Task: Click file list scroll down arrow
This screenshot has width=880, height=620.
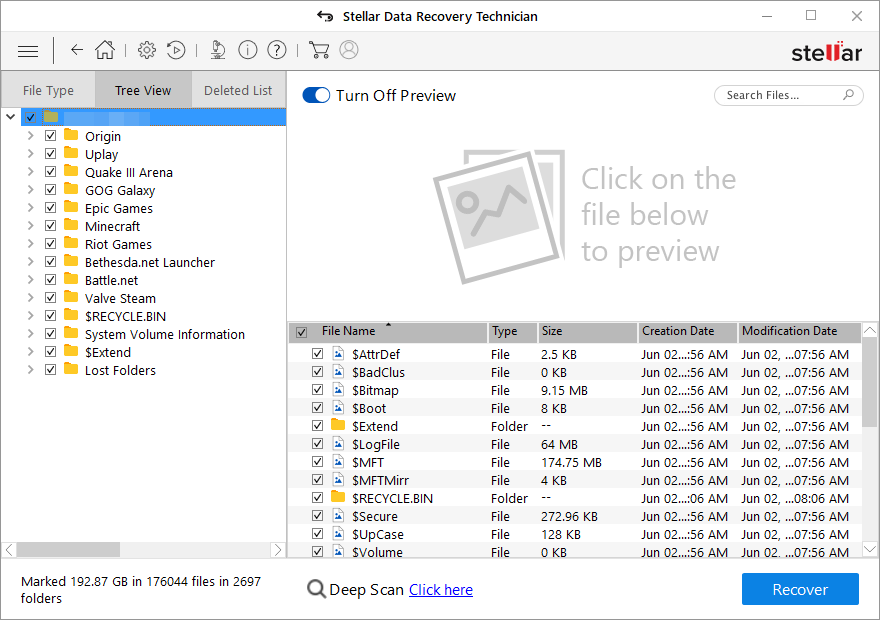Action: [x=869, y=549]
